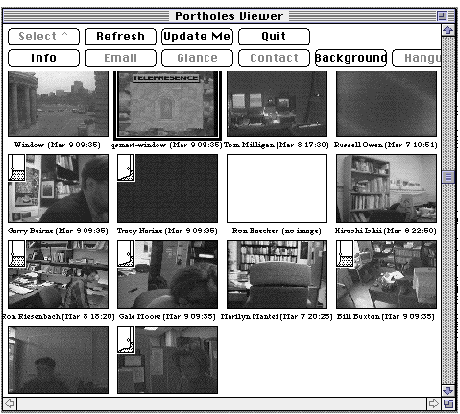Click the Update Me button
This screenshot has width=460, height=414.
coord(197,36)
